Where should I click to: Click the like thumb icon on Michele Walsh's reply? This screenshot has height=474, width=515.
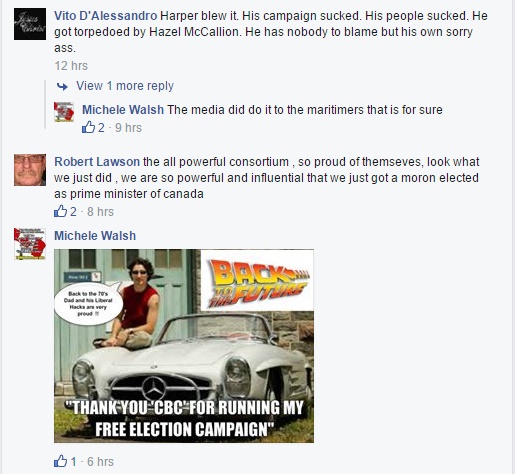pyautogui.click(x=88, y=127)
